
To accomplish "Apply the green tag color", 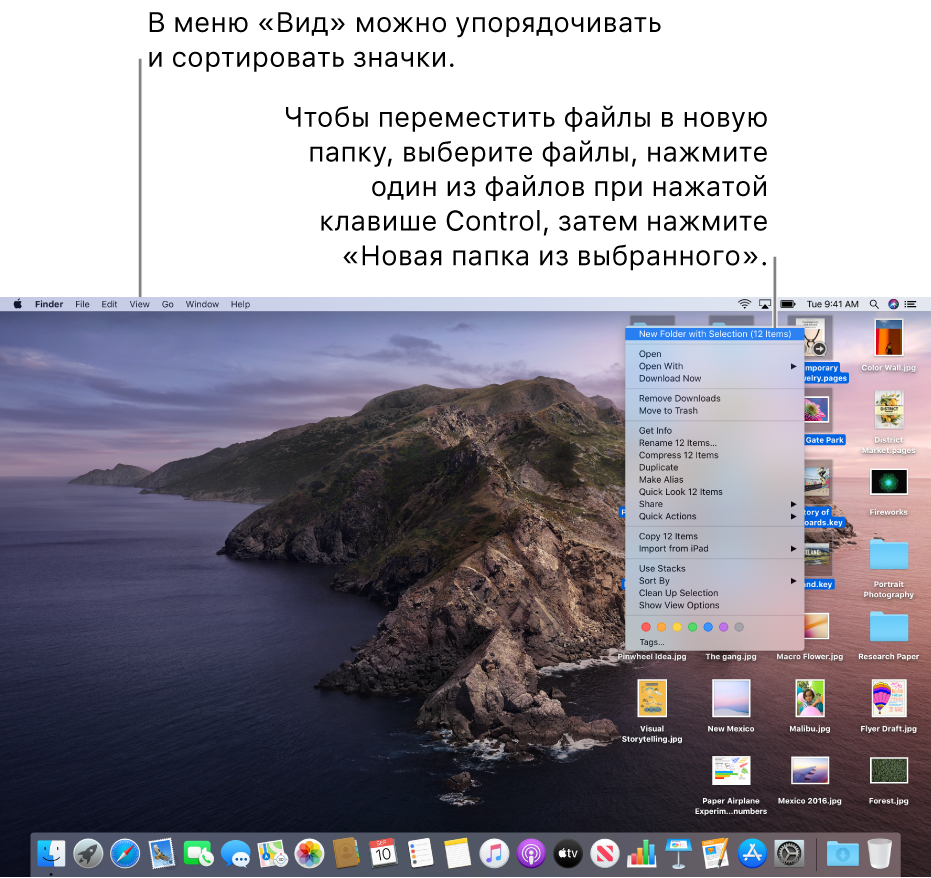I will click(x=692, y=627).
